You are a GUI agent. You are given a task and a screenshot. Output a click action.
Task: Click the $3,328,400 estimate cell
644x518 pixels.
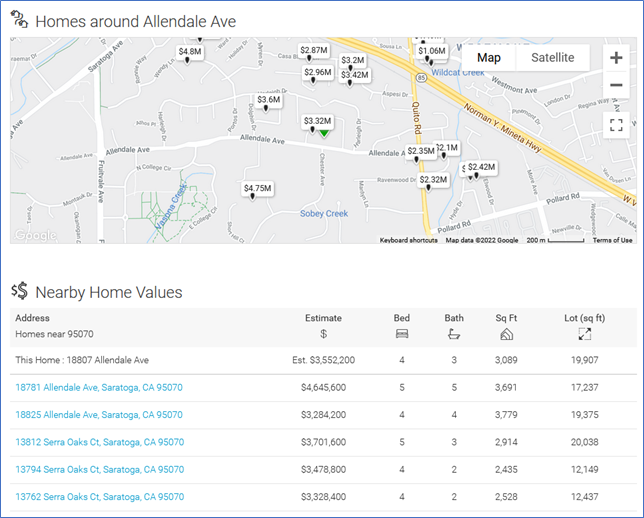(323, 497)
